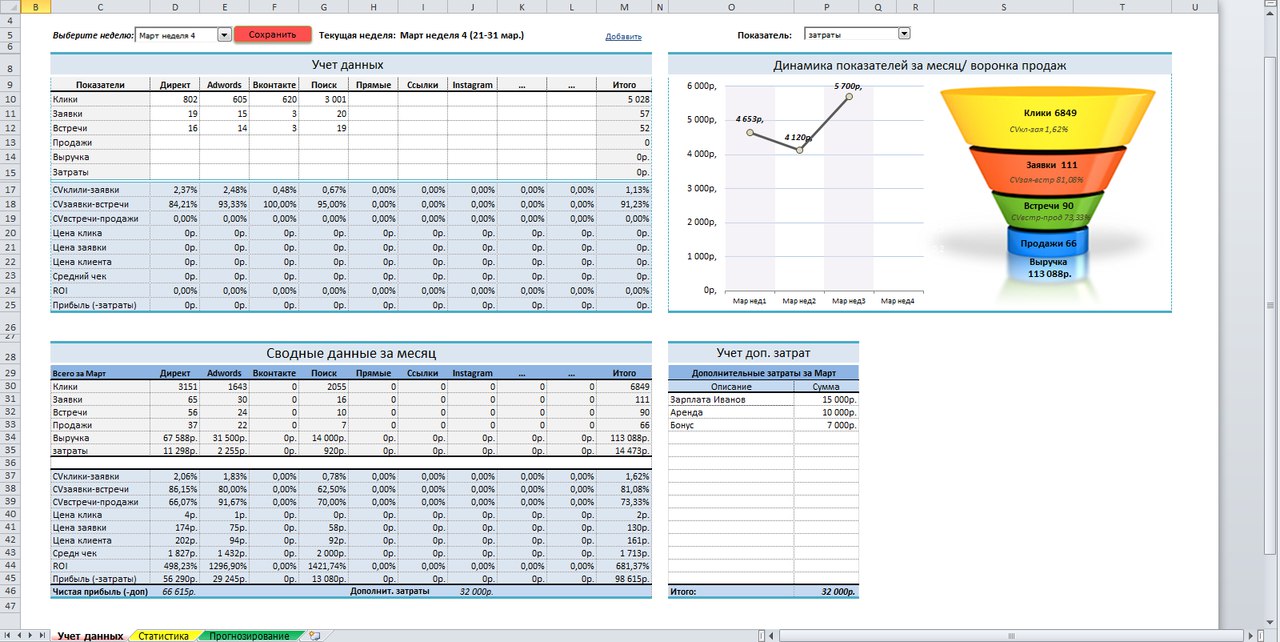Click the Директ clicks cell showing 802
The image size is (1280, 642).
(174, 100)
